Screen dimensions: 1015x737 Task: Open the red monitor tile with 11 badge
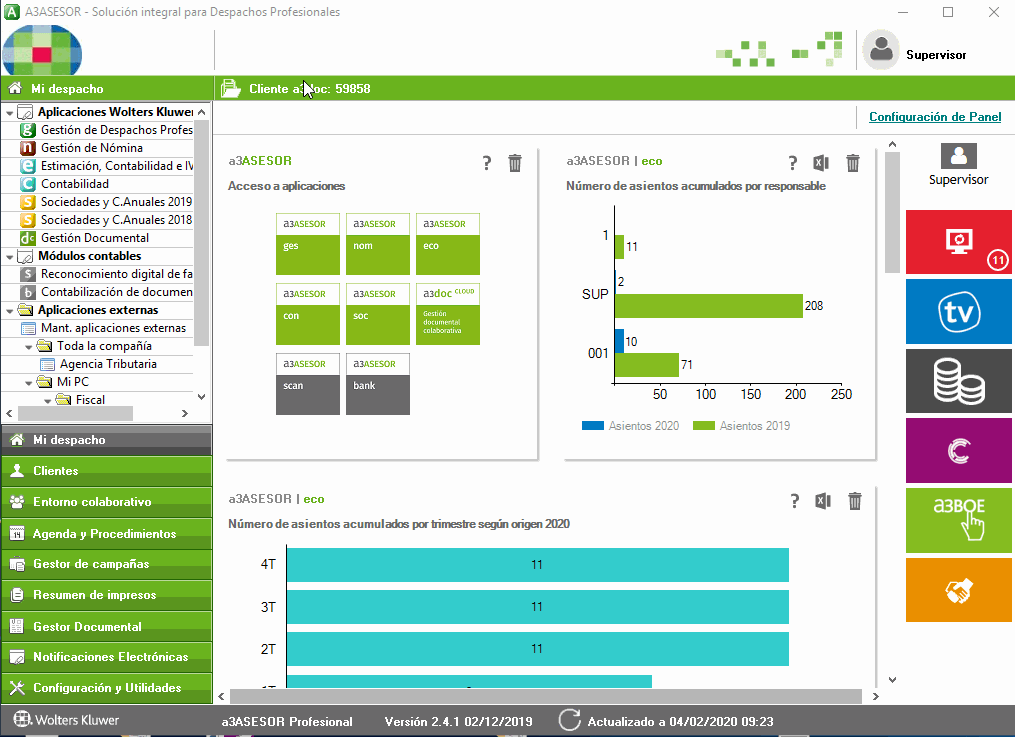(958, 242)
